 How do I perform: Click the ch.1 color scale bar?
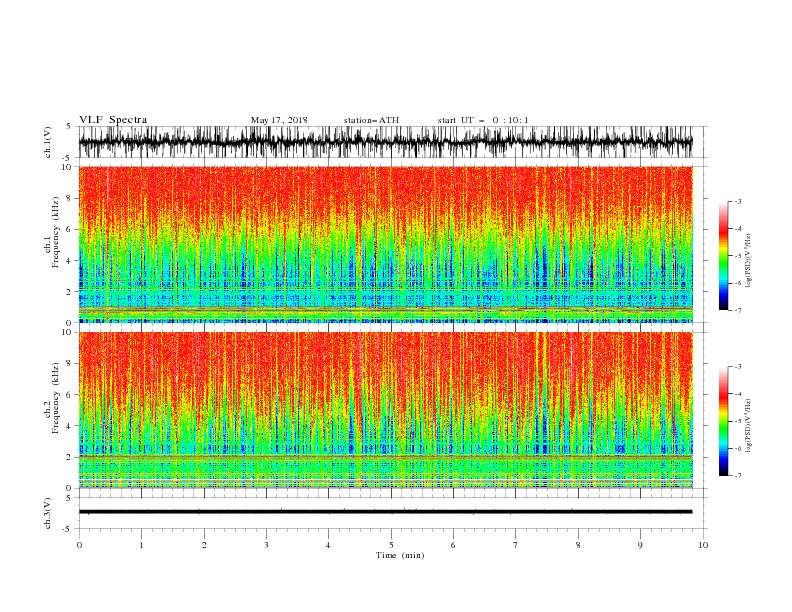click(723, 255)
